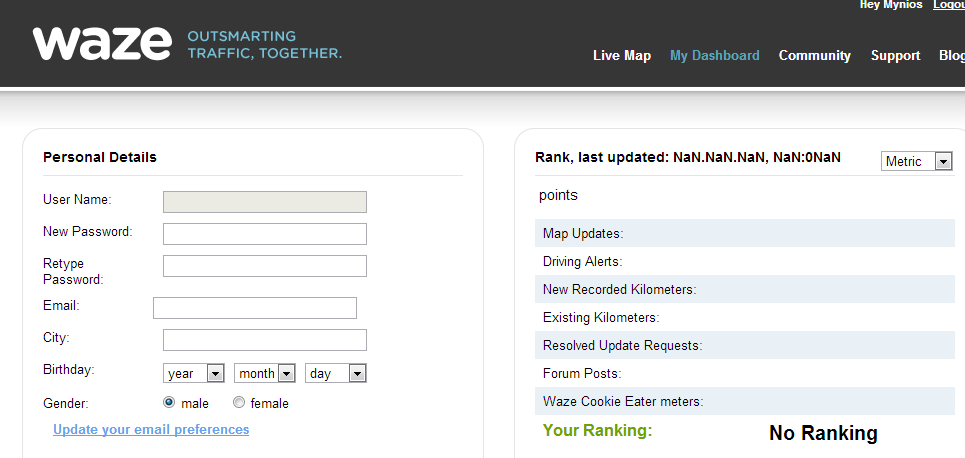Focus the Retype Password field
The height and width of the screenshot is (458, 965).
[265, 266]
